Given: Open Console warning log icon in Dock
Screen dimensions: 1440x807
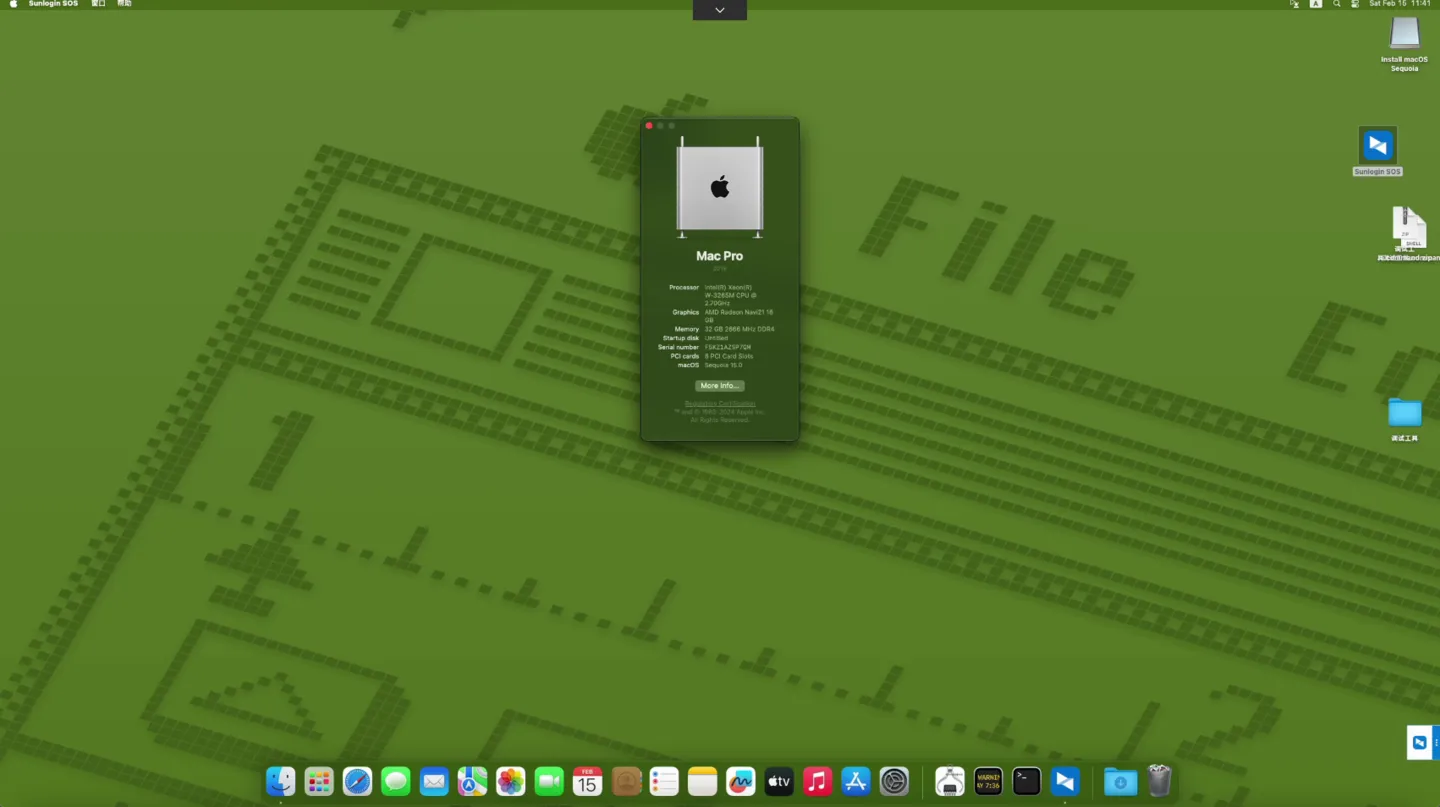Looking at the screenshot, I should click(988, 781).
